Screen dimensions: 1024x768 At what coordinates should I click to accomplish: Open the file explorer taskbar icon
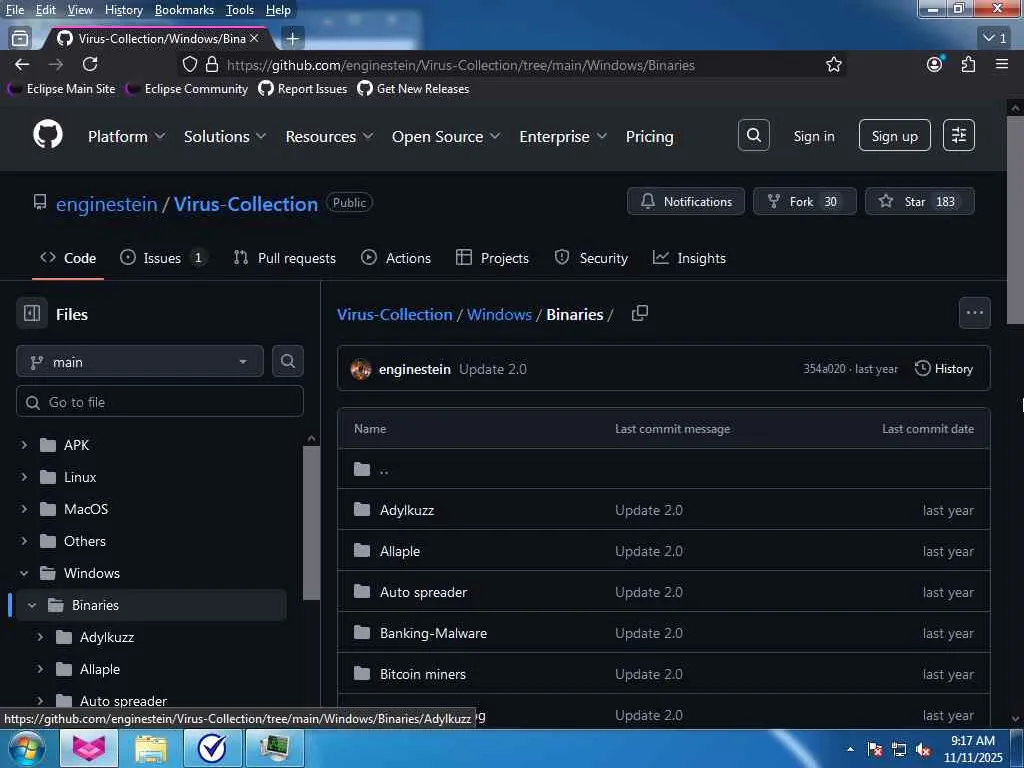[151, 749]
